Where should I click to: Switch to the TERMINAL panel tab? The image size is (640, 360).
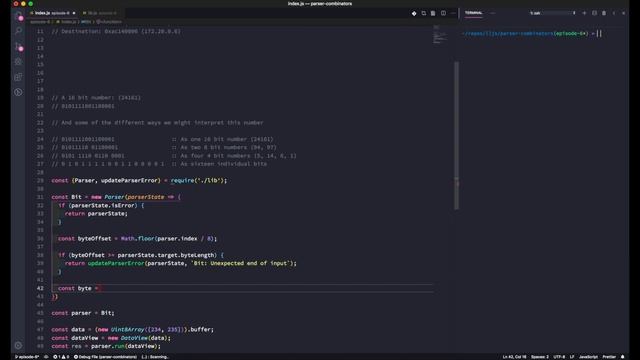473,13
